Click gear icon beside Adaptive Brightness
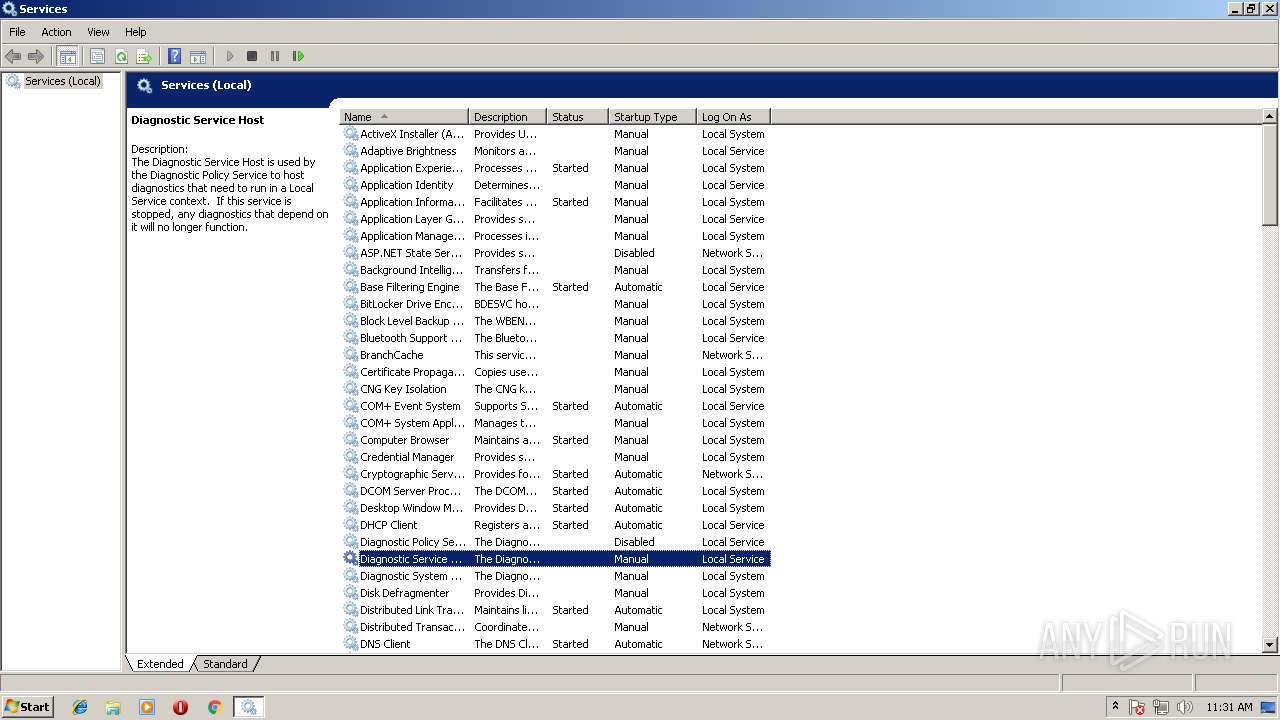Image resolution: width=1280 pixels, height=720 pixels. coord(351,151)
